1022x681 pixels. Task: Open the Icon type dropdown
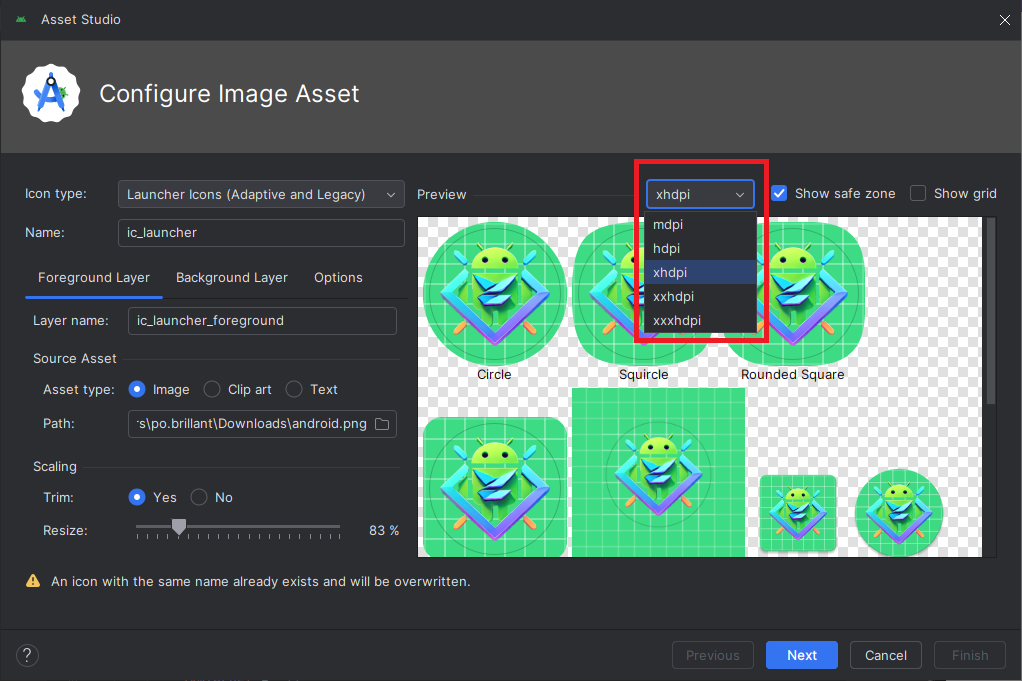(x=261, y=194)
